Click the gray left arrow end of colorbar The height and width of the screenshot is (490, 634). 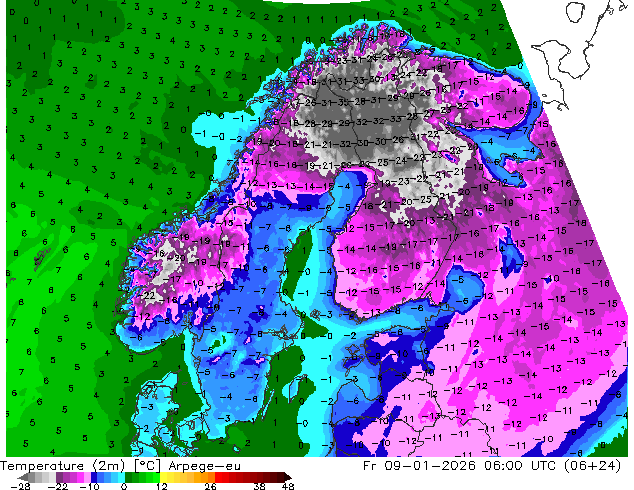(23, 477)
